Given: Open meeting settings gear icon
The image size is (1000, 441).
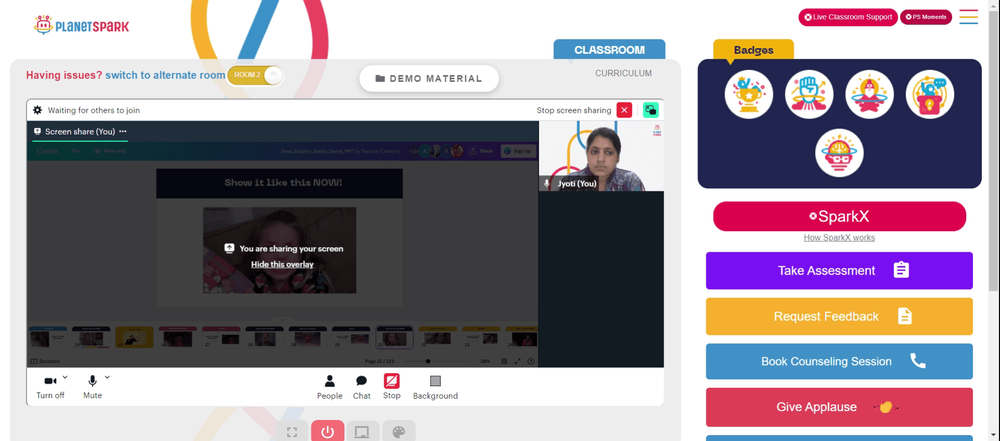Looking at the screenshot, I should coord(38,110).
